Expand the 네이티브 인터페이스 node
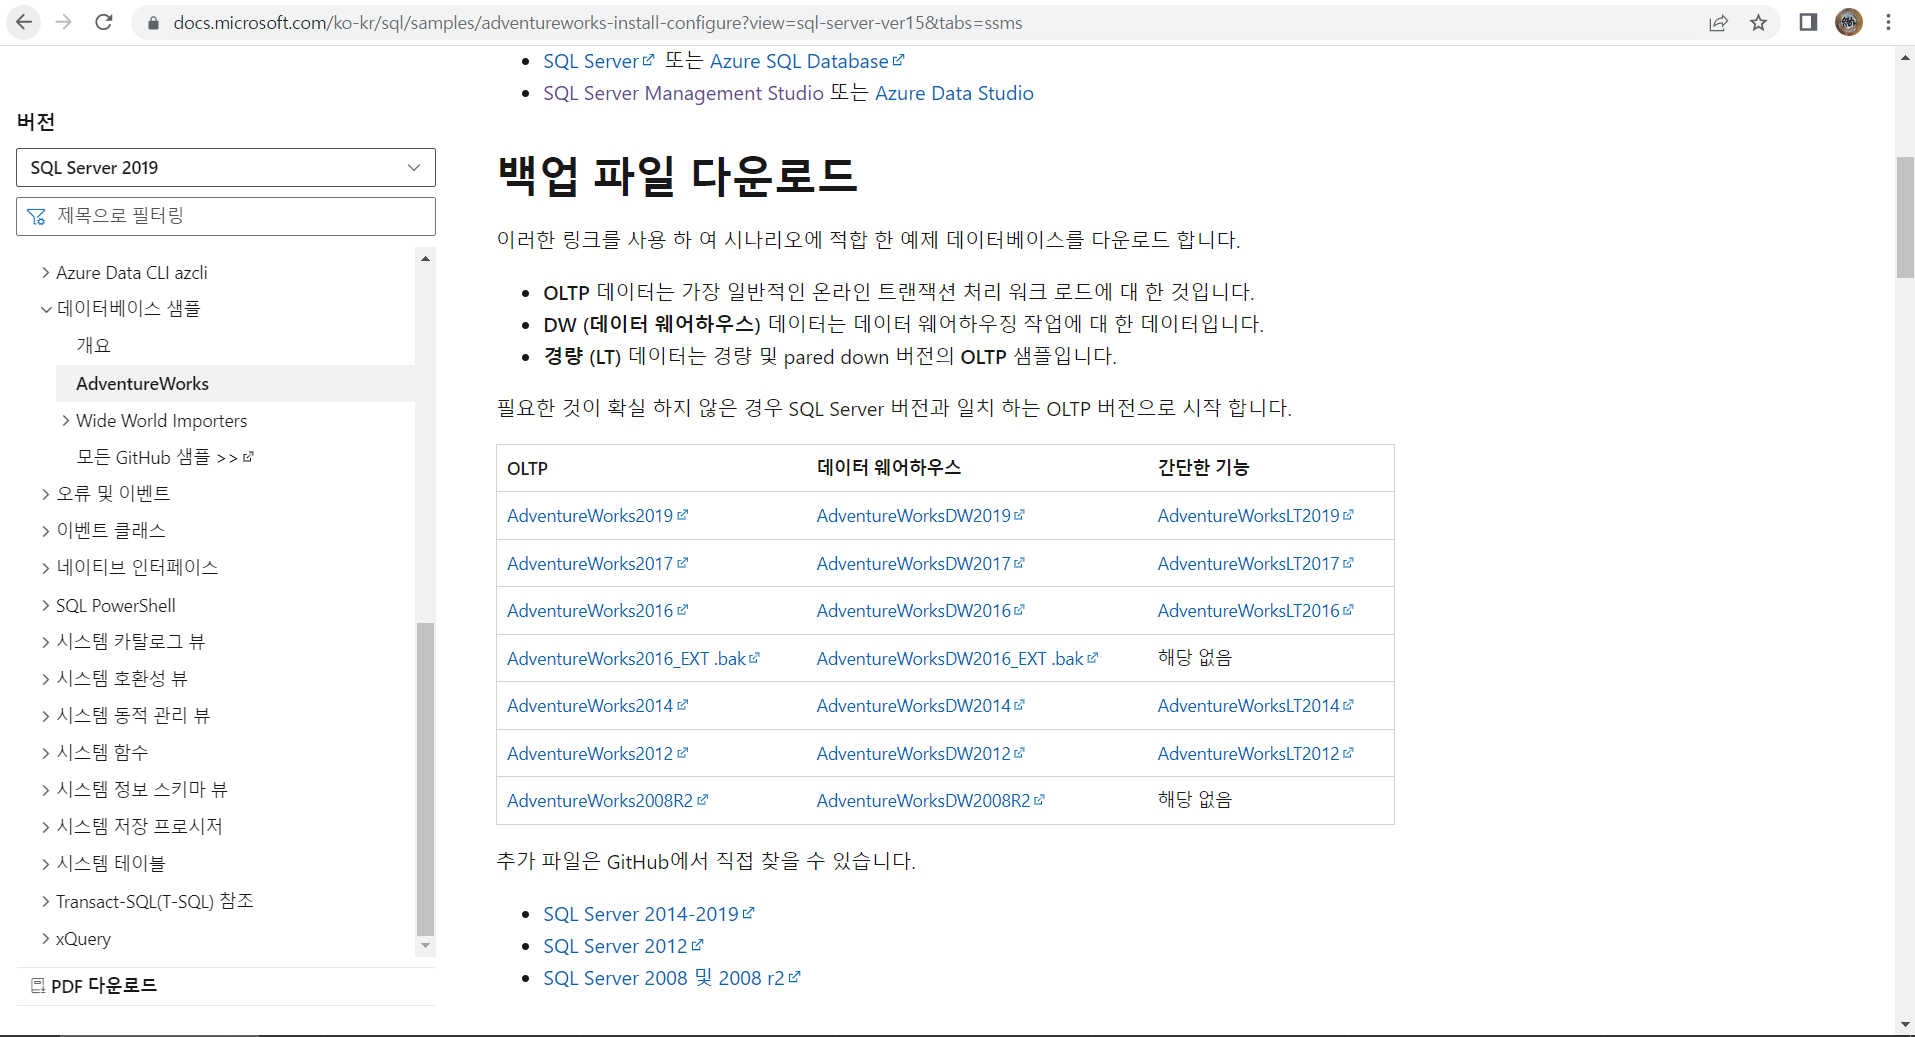1915x1037 pixels. click(46, 568)
